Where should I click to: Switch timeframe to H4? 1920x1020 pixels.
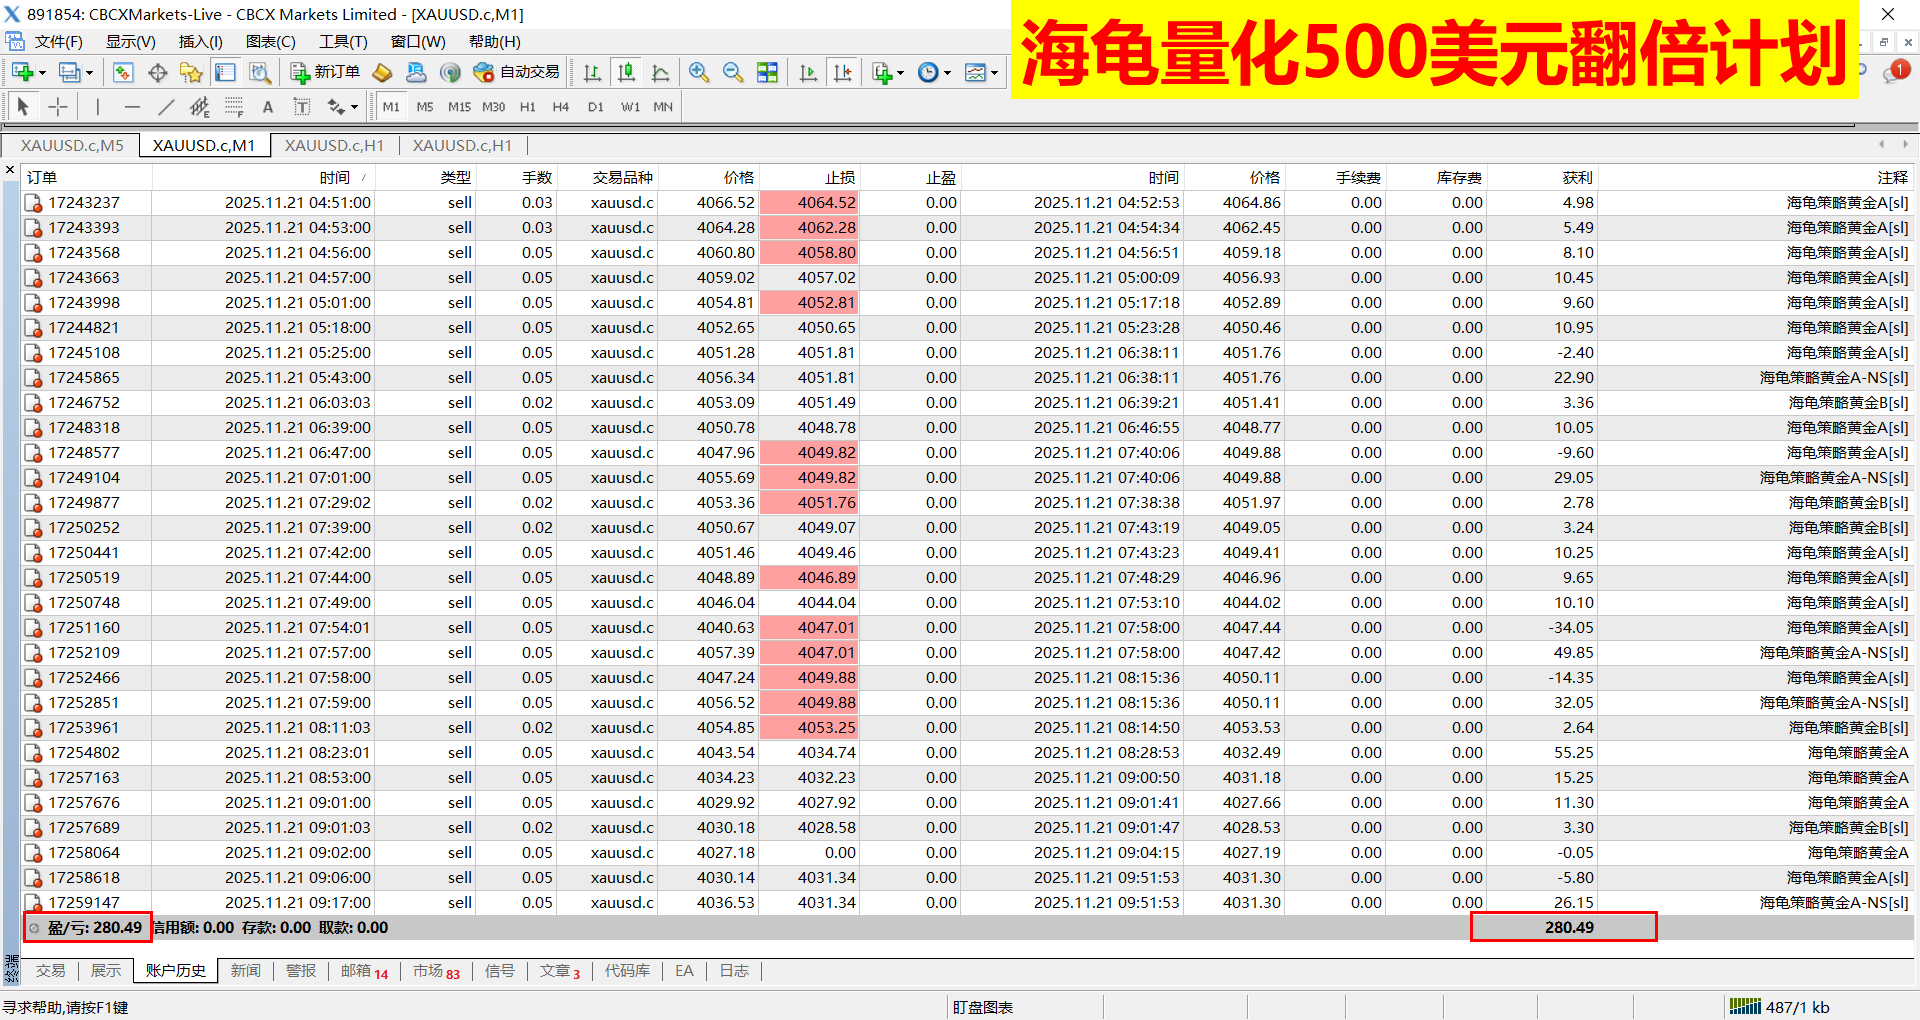click(561, 106)
